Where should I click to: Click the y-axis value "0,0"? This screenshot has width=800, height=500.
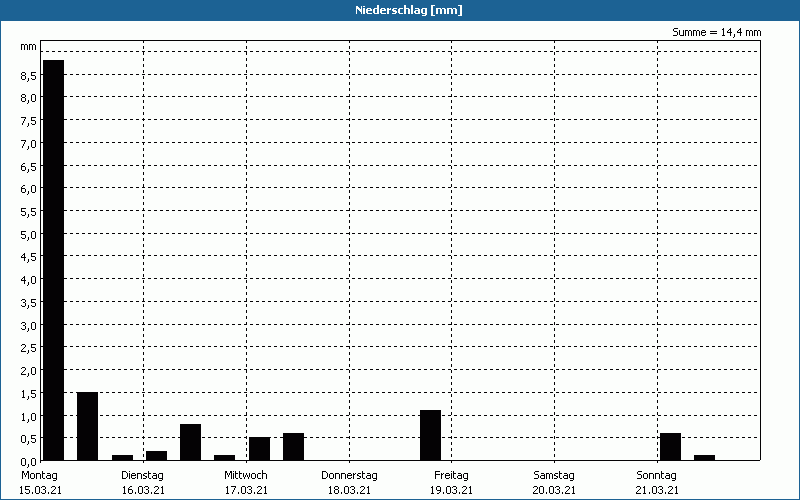click(x=29, y=462)
